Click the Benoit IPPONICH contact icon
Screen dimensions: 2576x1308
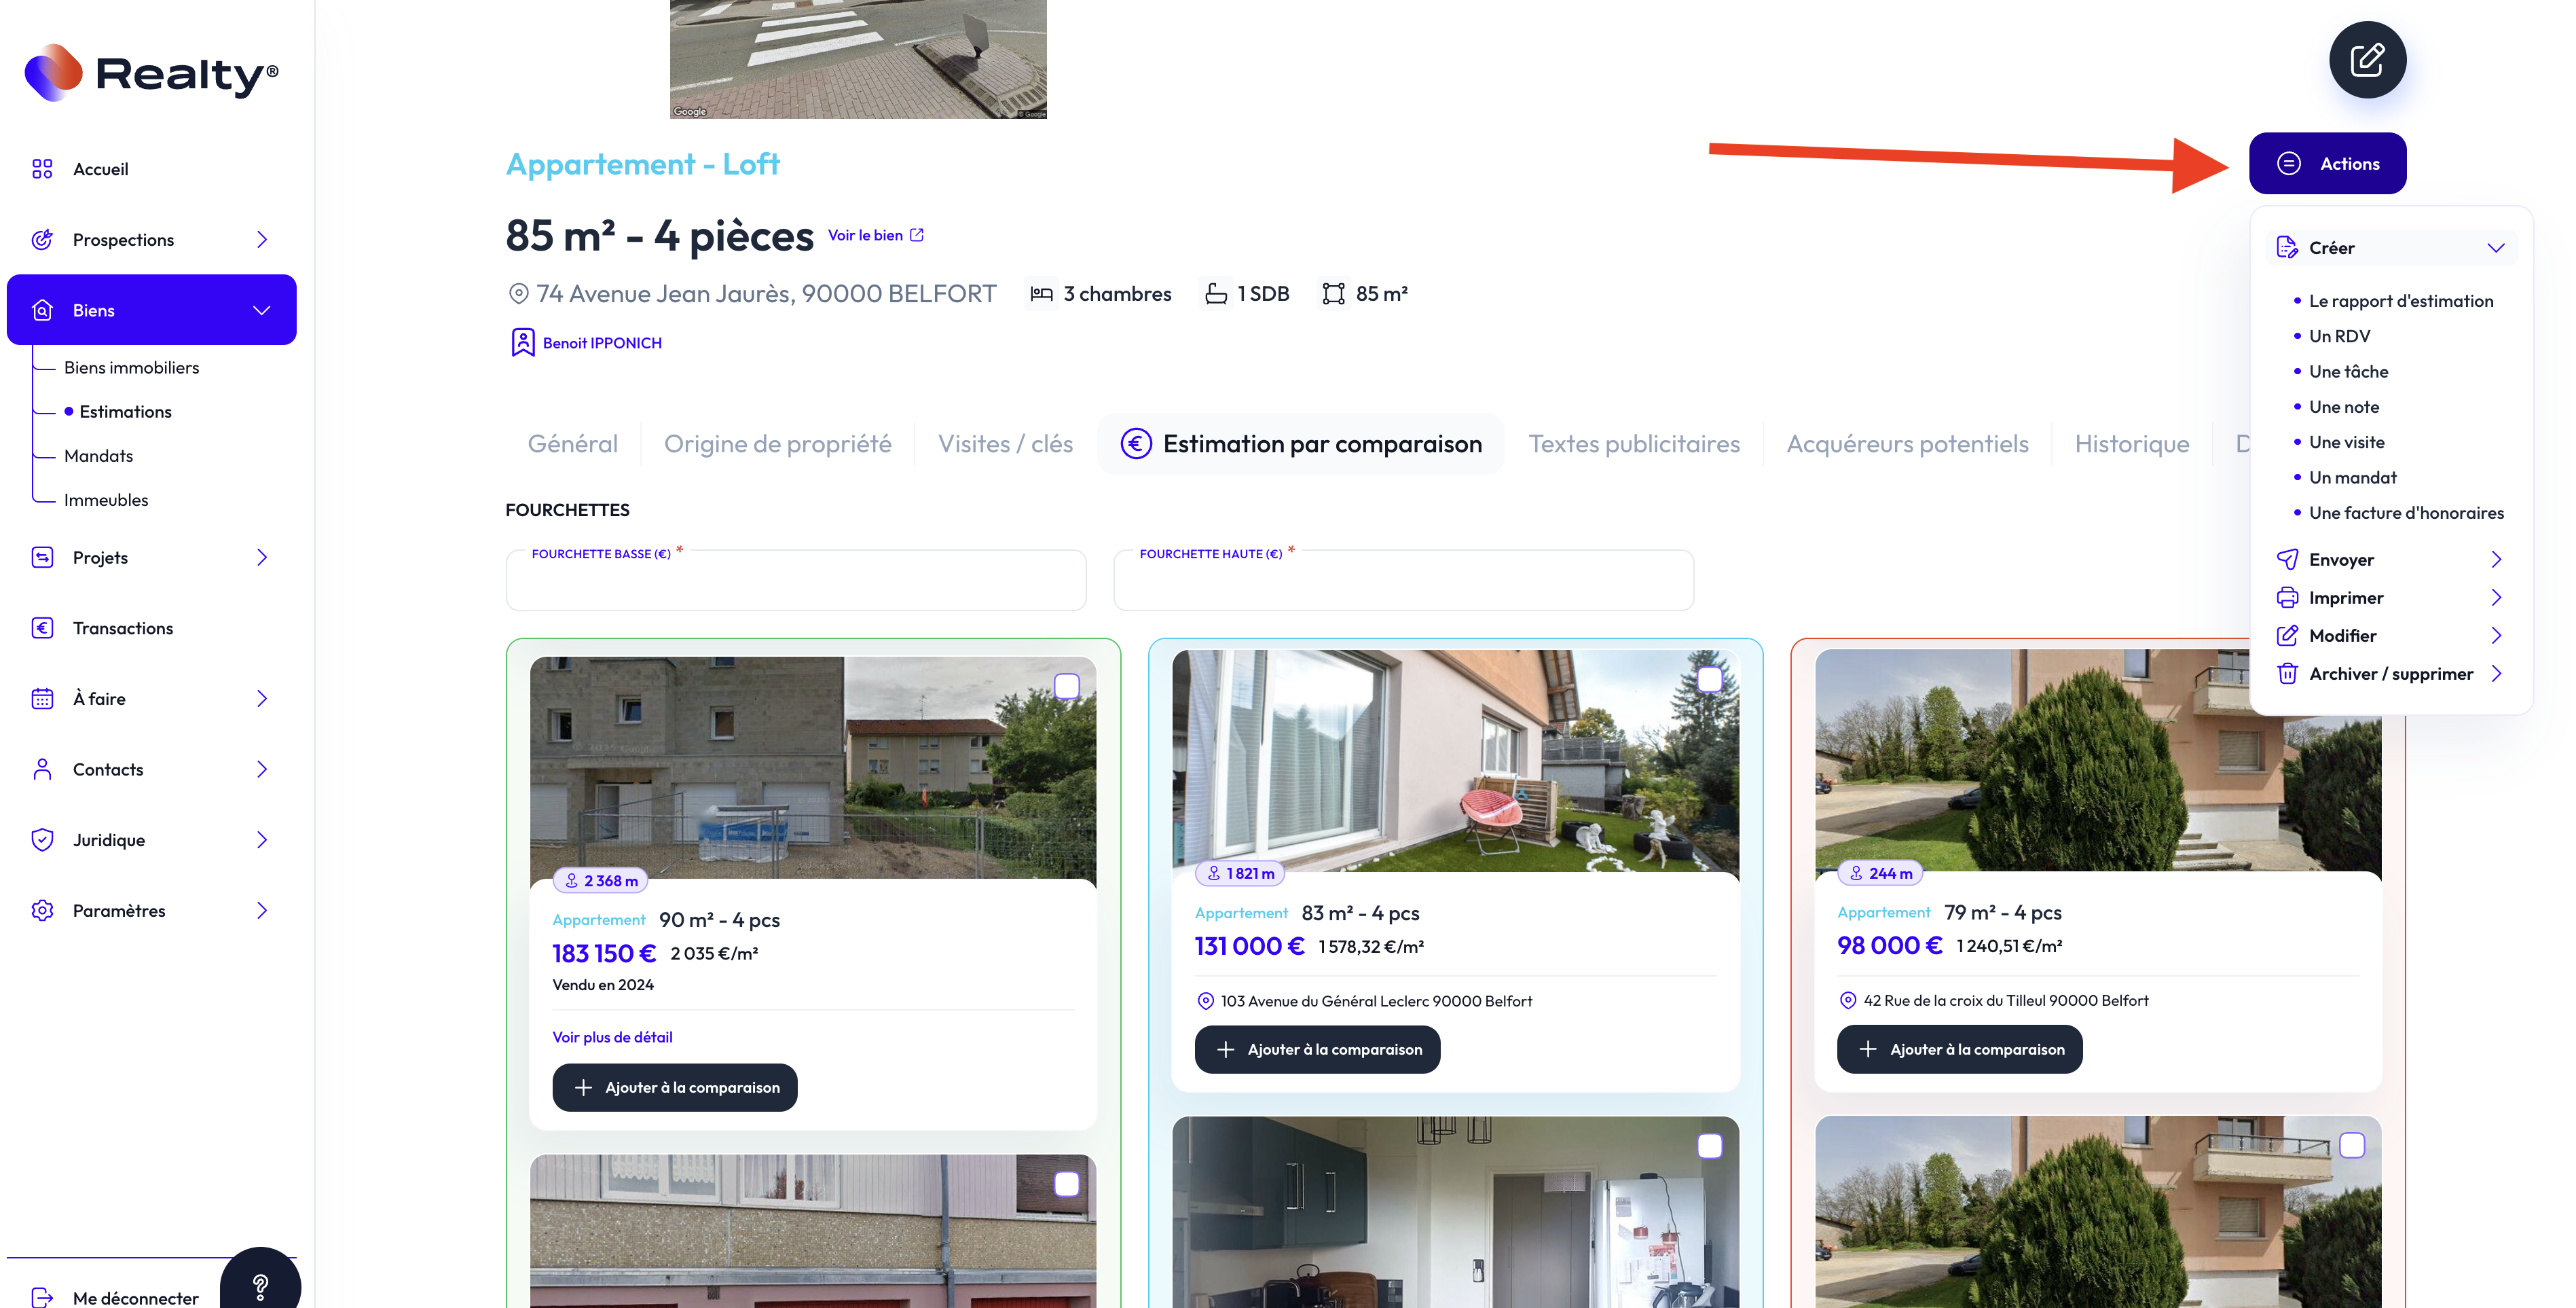click(522, 343)
